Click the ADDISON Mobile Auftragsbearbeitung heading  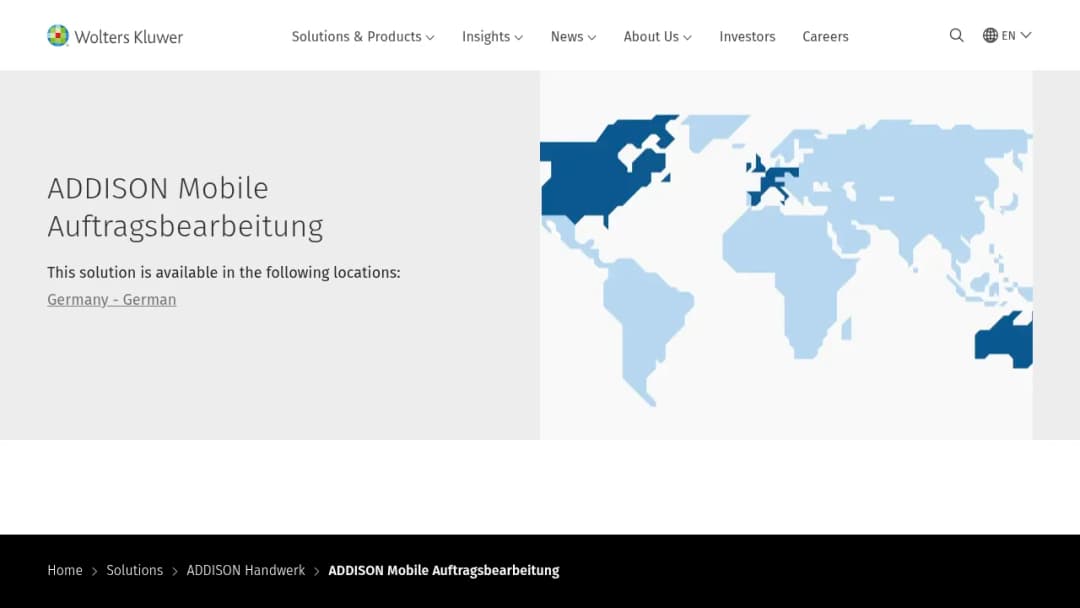click(185, 207)
